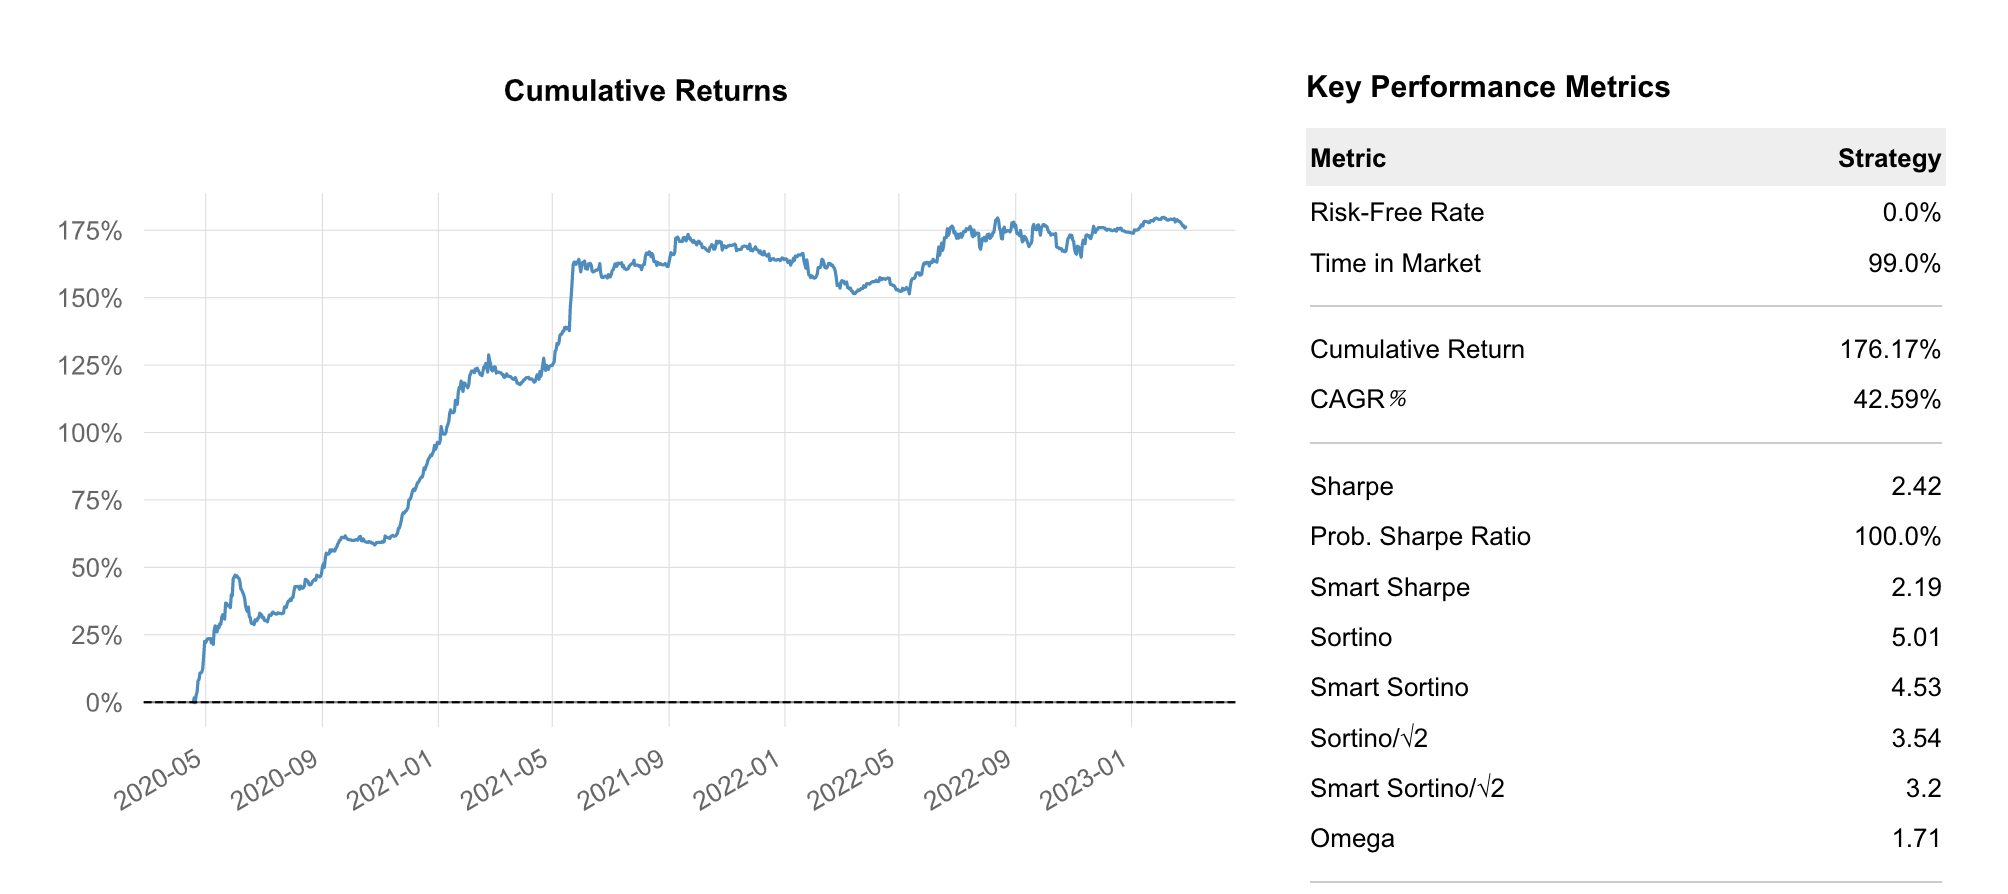This screenshot has height=894, width=2008.
Task: Click the CAGR value 42.59%
Action: [1896, 399]
